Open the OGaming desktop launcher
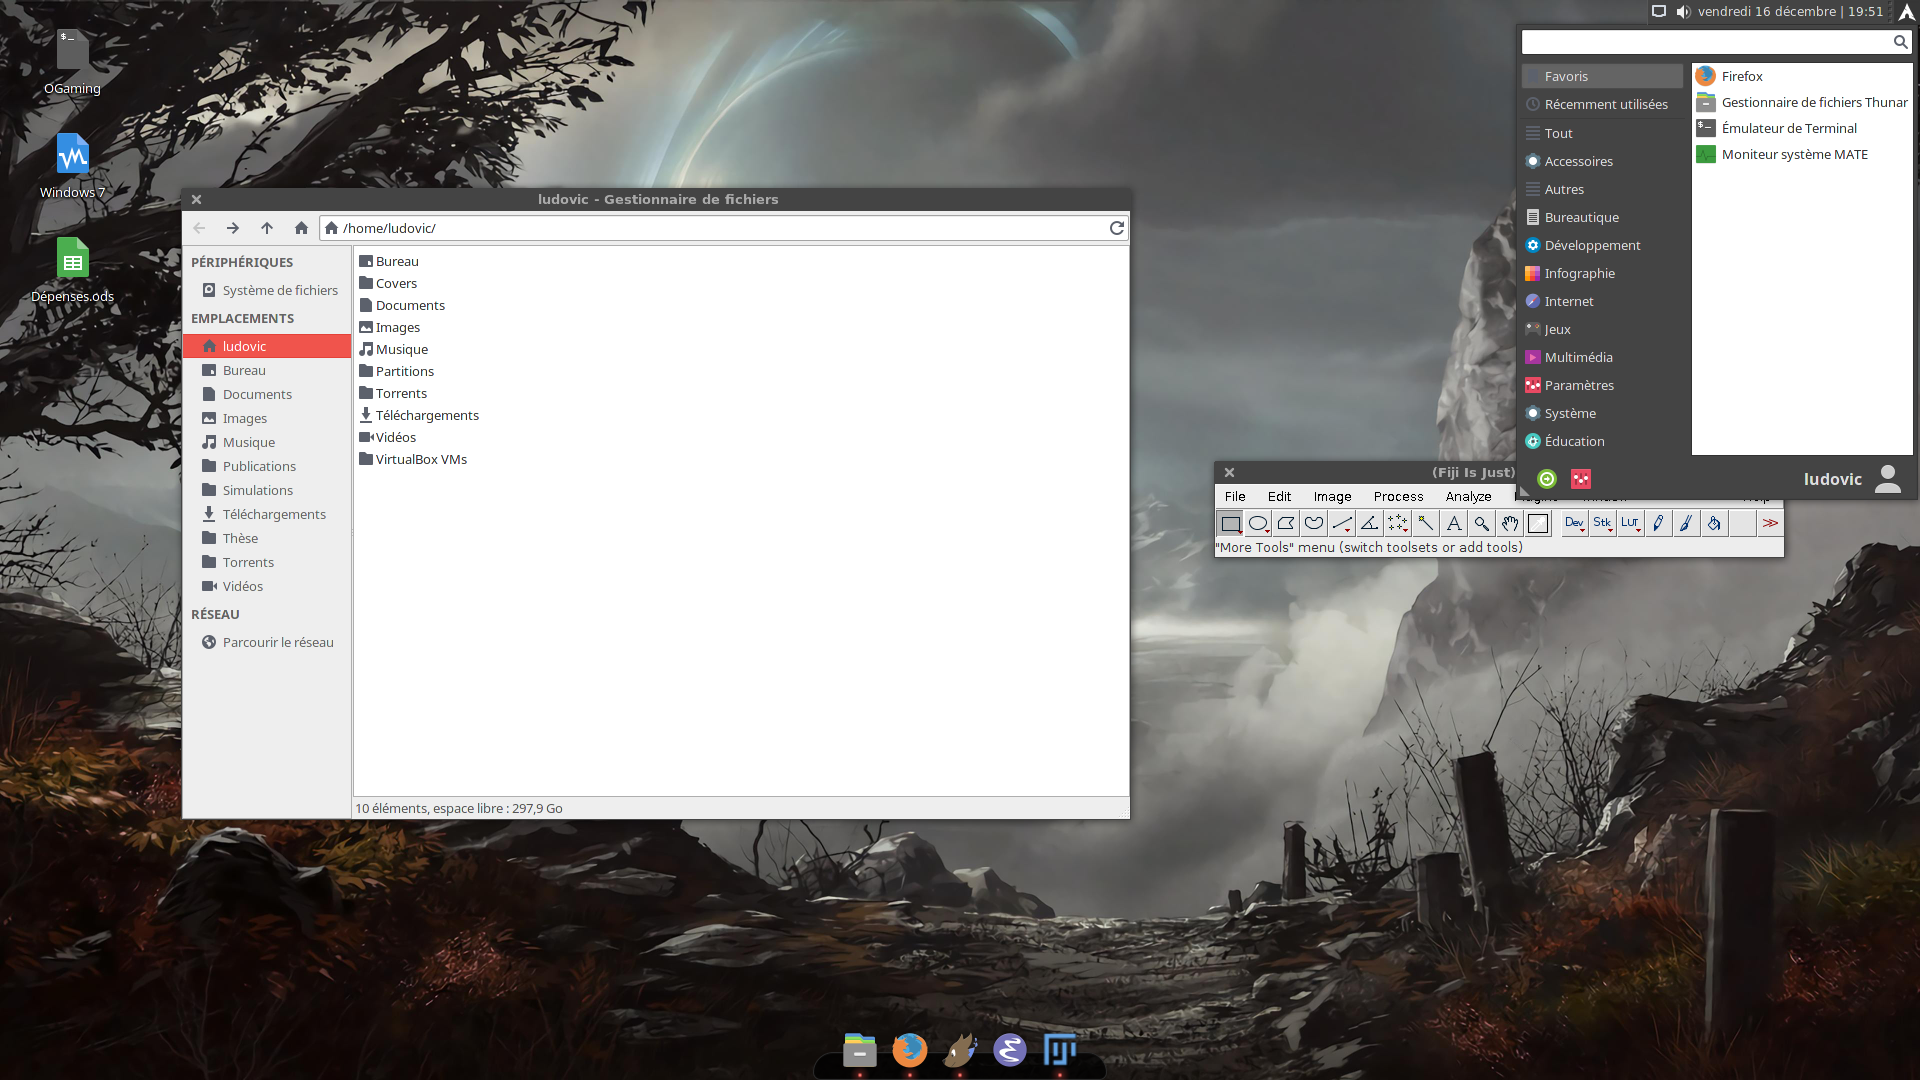Screen dimensions: 1920x1080 coord(72,62)
